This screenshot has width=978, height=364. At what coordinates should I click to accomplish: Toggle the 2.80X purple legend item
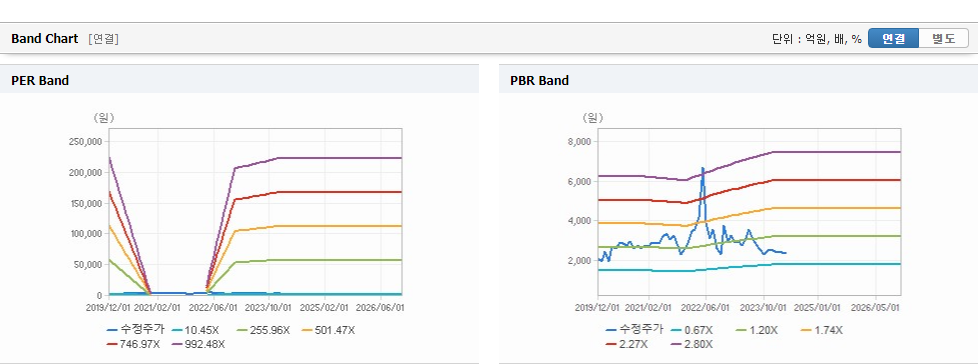point(692,344)
